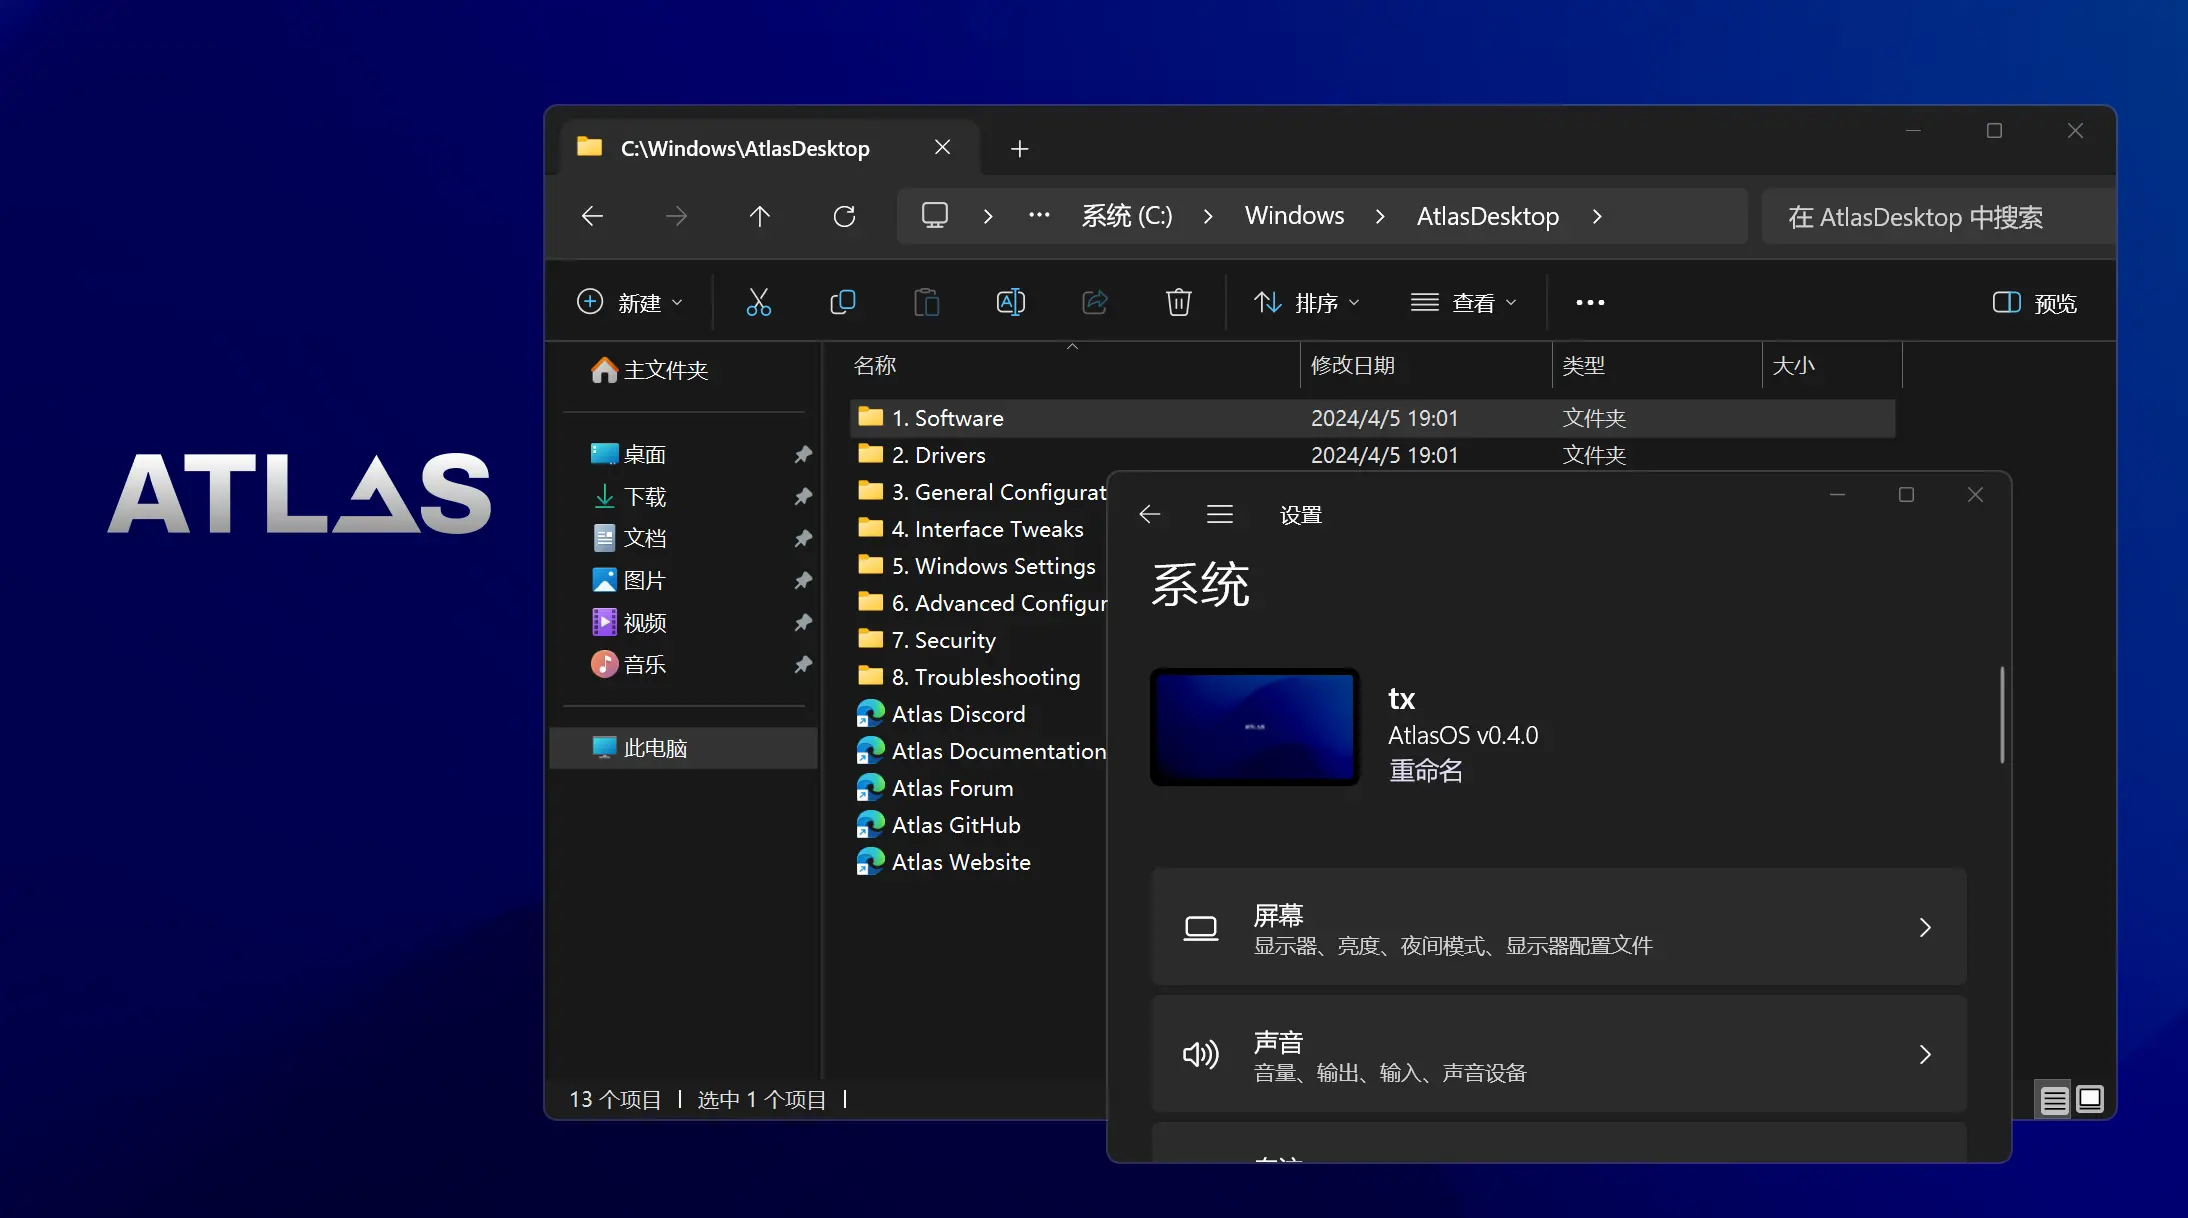Screen dimensions: 2188x1218
Task: Click the This PC monitor icon in address bar
Action: [x=935, y=216]
